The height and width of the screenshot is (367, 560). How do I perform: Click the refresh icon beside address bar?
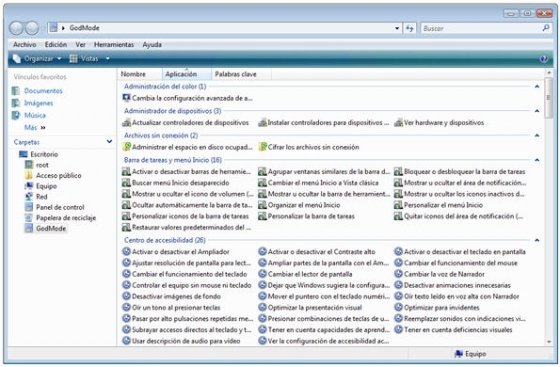(410, 28)
